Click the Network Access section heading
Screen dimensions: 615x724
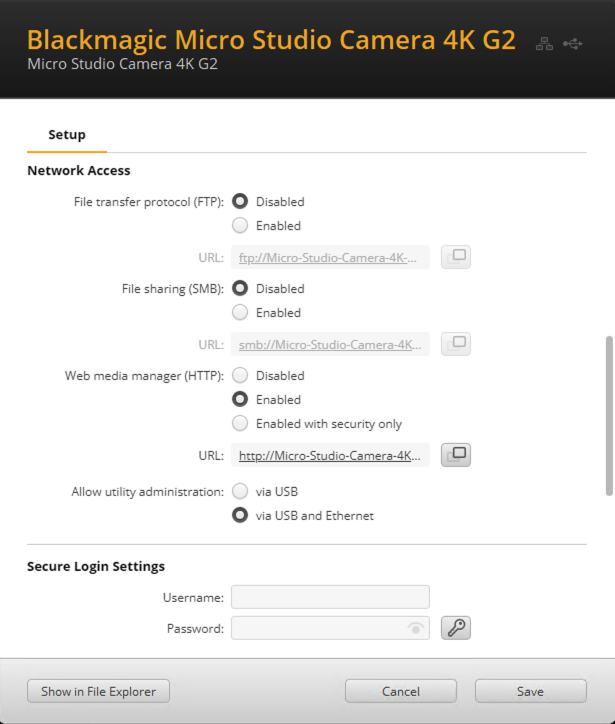(79, 170)
